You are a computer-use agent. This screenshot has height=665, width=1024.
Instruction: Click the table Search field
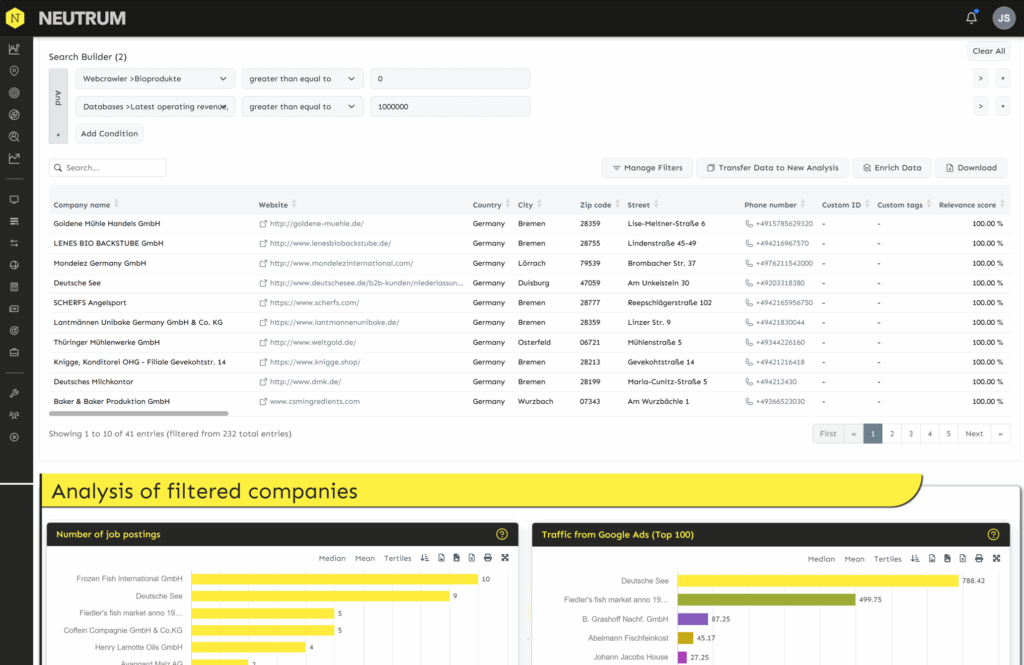click(x=108, y=168)
